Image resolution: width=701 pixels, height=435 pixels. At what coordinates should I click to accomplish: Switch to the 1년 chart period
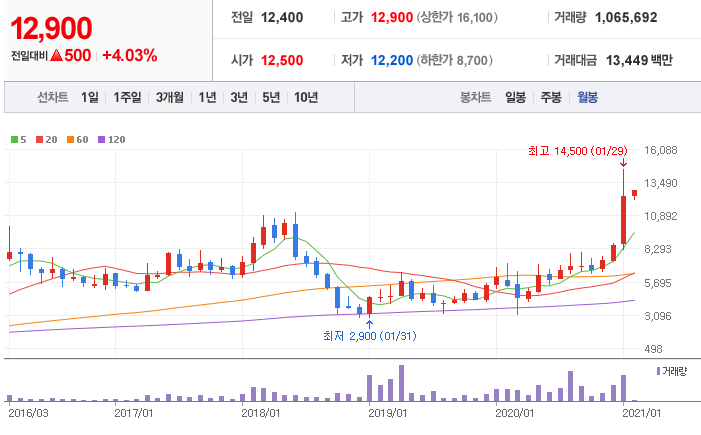point(207,97)
